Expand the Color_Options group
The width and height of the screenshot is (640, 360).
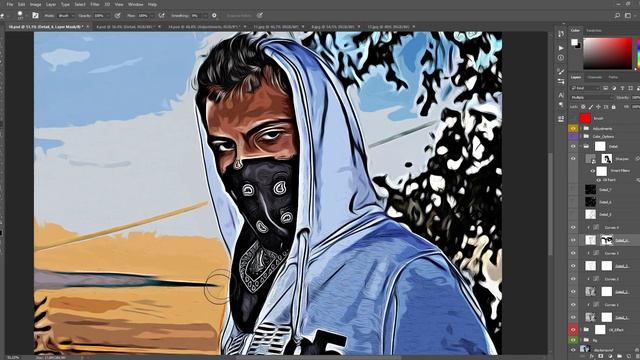coord(581,136)
